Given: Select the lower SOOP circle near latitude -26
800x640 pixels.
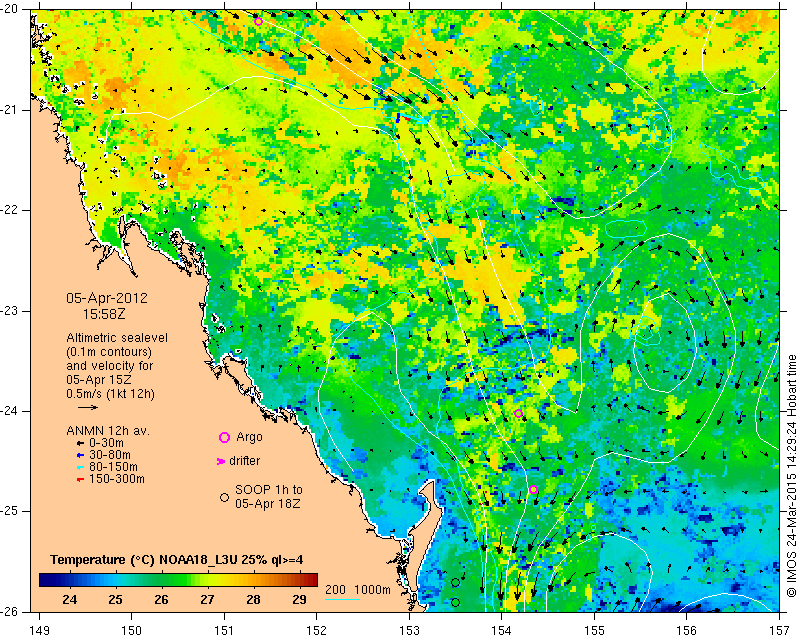Looking at the screenshot, I should coord(456,602).
